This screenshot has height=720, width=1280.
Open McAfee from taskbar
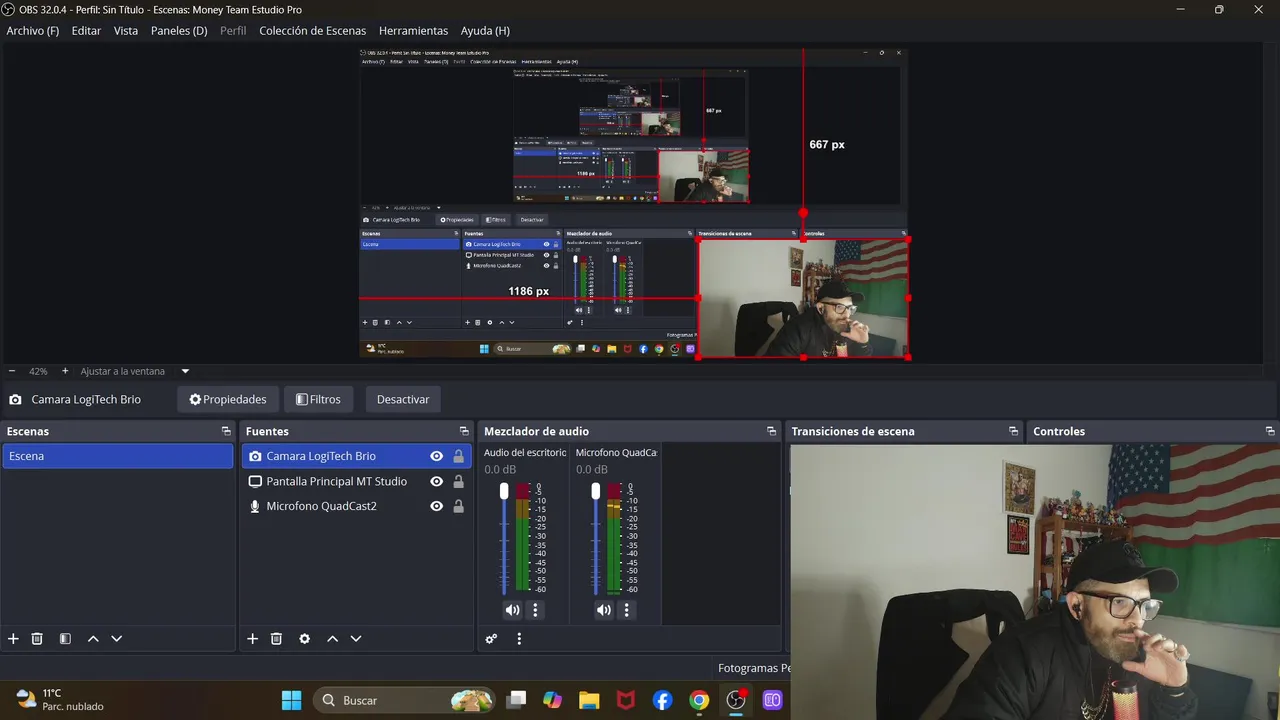[626, 700]
